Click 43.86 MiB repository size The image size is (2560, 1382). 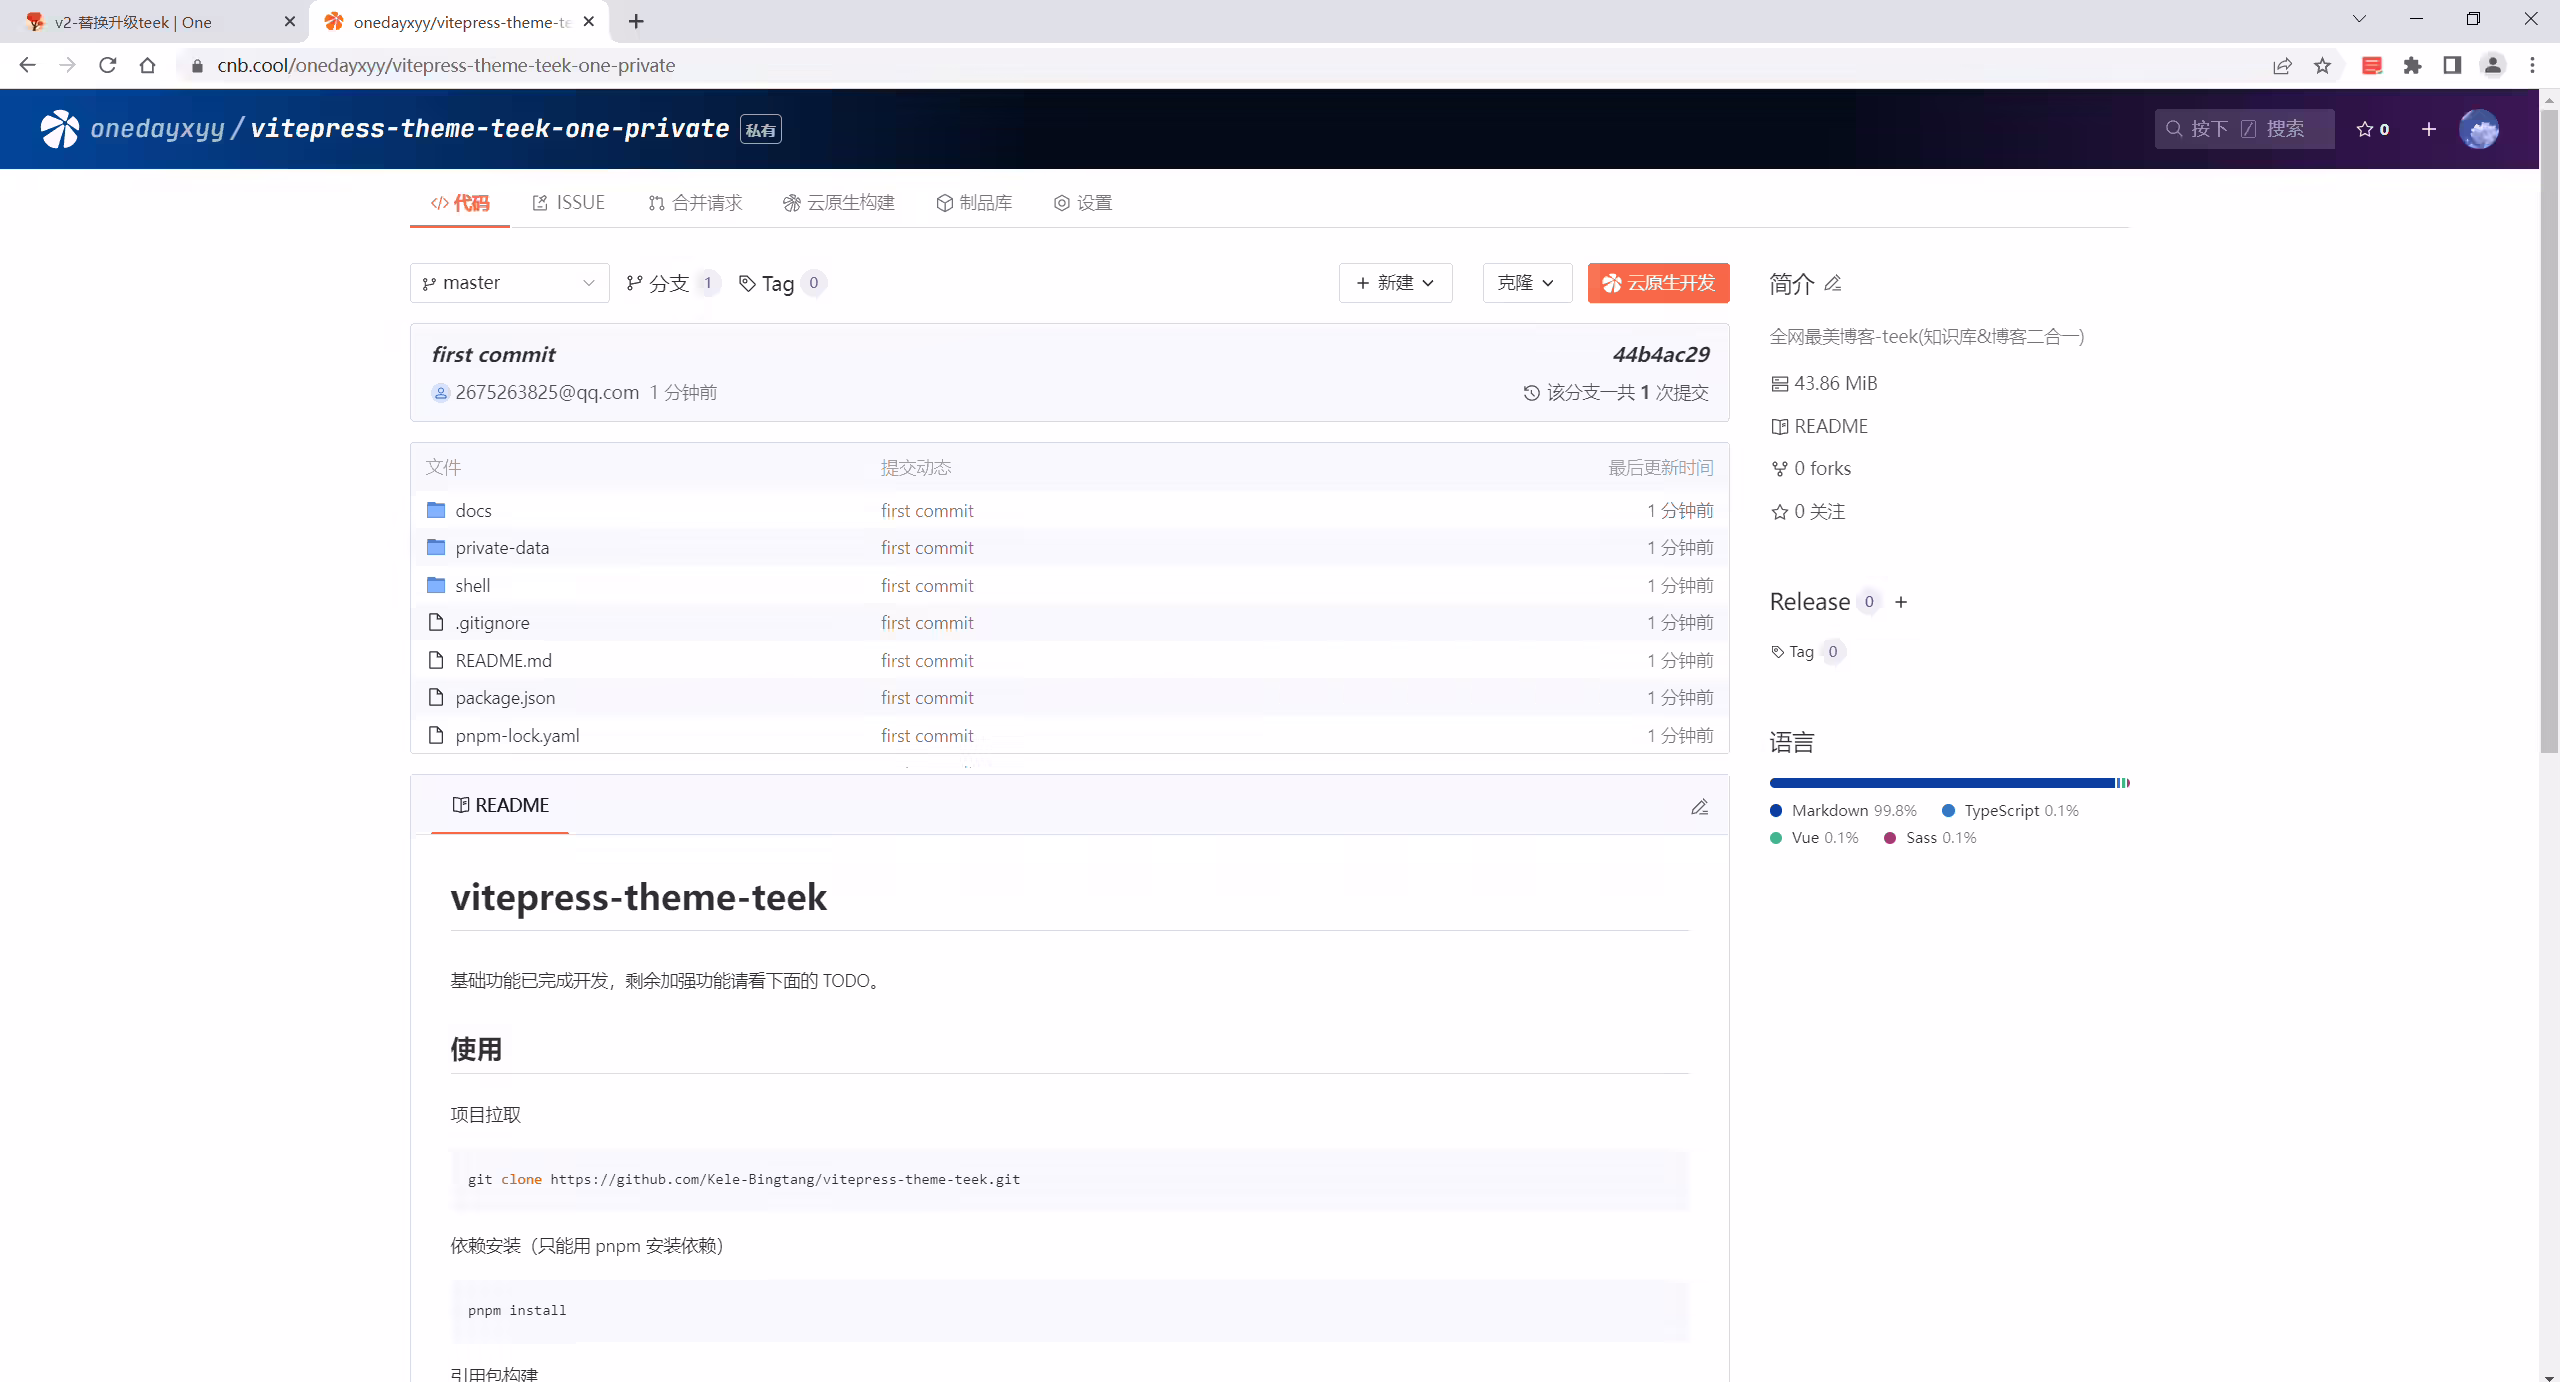pos(1824,383)
